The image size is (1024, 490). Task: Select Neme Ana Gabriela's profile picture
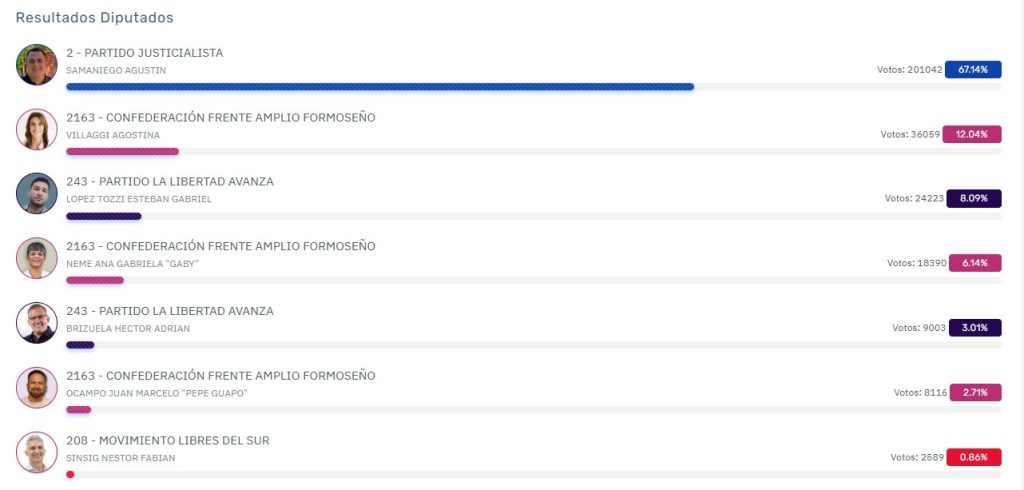pyautogui.click(x=37, y=258)
